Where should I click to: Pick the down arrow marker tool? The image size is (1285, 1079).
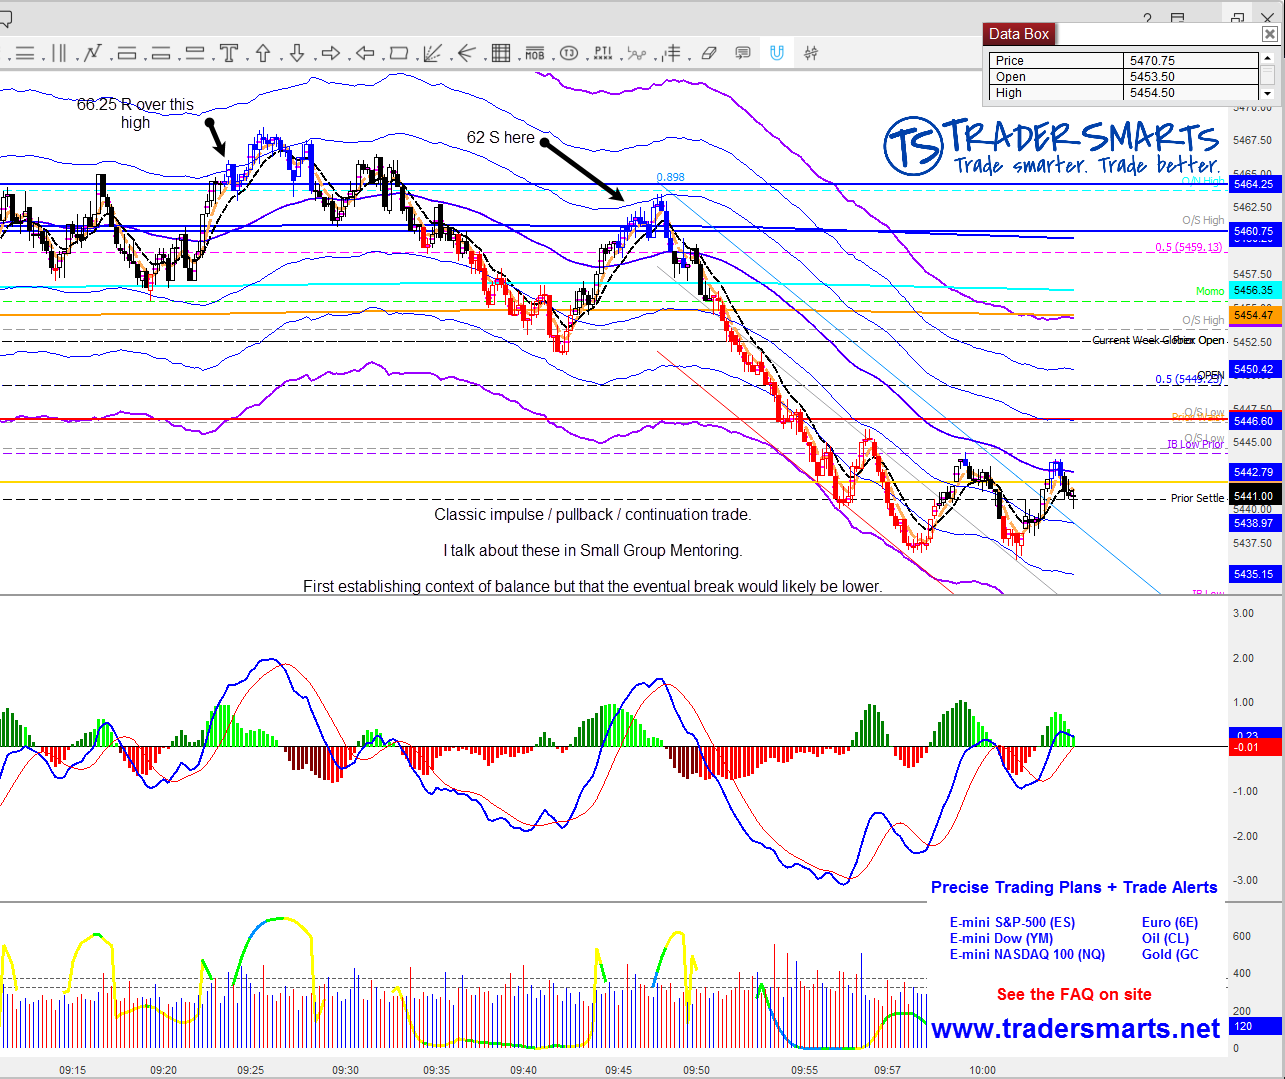coord(297,53)
